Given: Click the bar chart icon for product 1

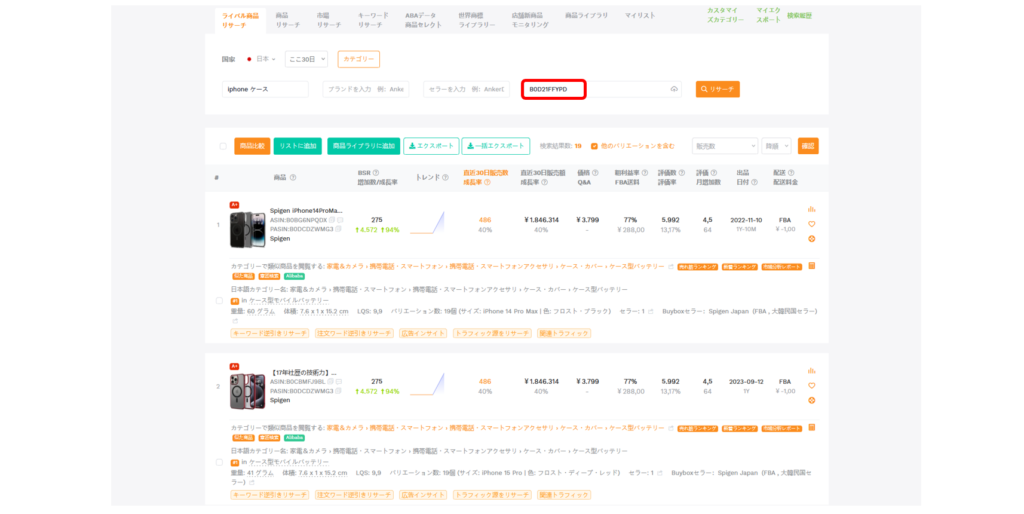Looking at the screenshot, I should [811, 209].
